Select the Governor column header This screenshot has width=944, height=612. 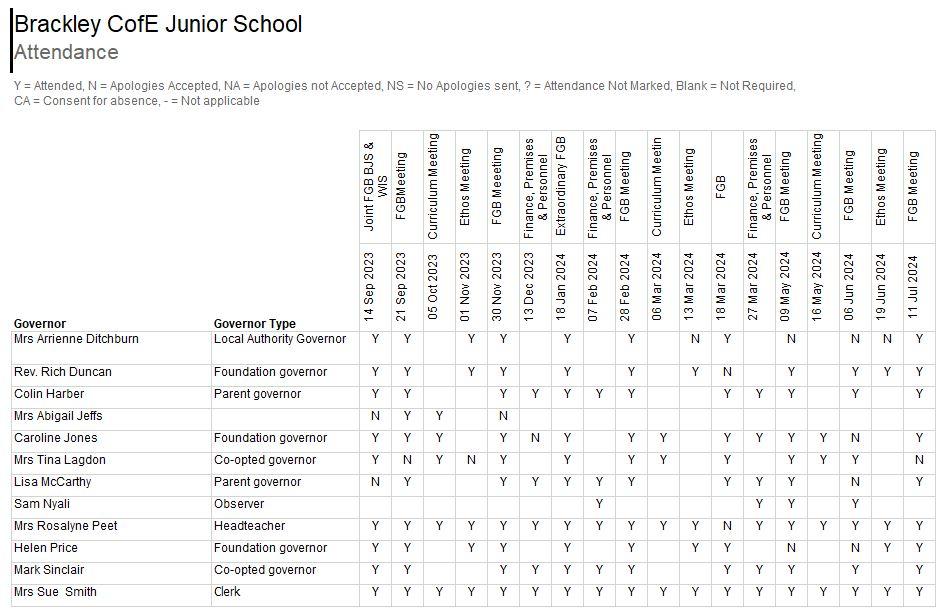pos(40,324)
